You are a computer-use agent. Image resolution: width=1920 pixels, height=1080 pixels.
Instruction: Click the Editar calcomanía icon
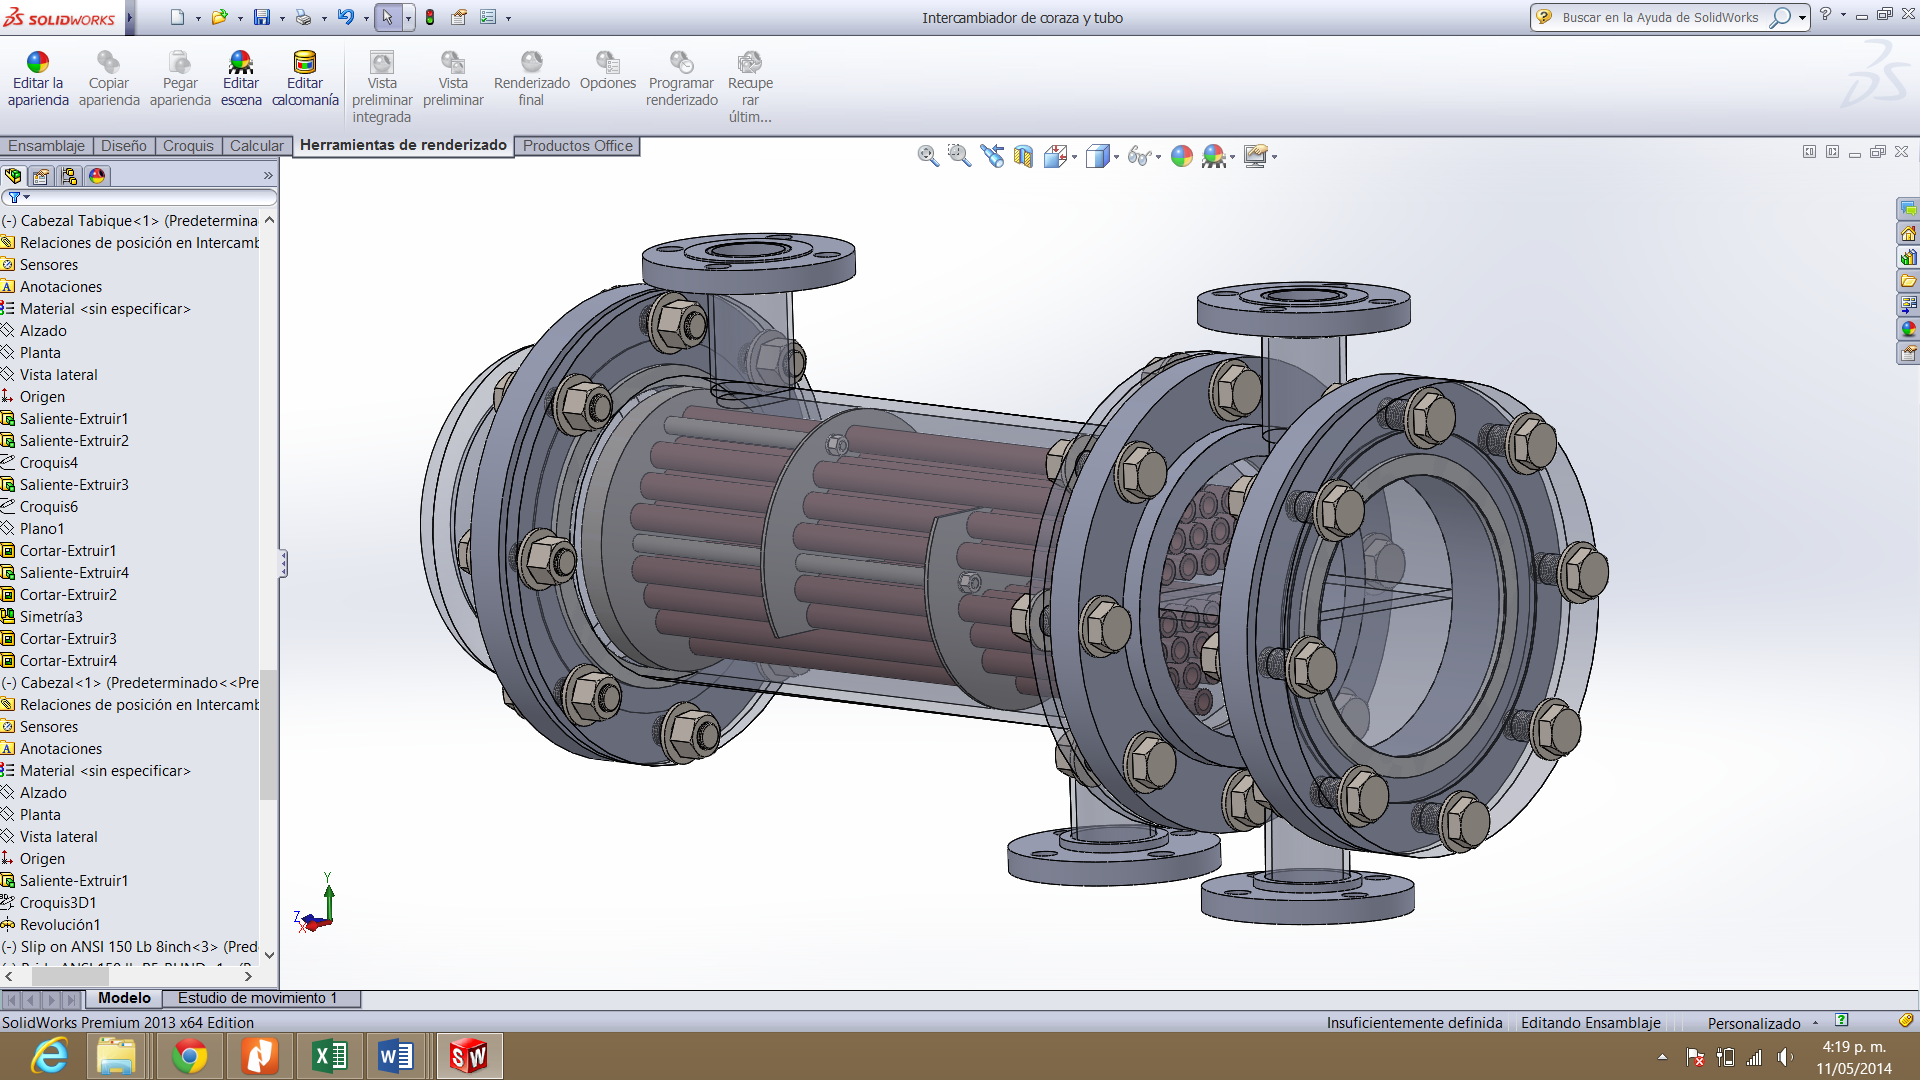(x=304, y=63)
